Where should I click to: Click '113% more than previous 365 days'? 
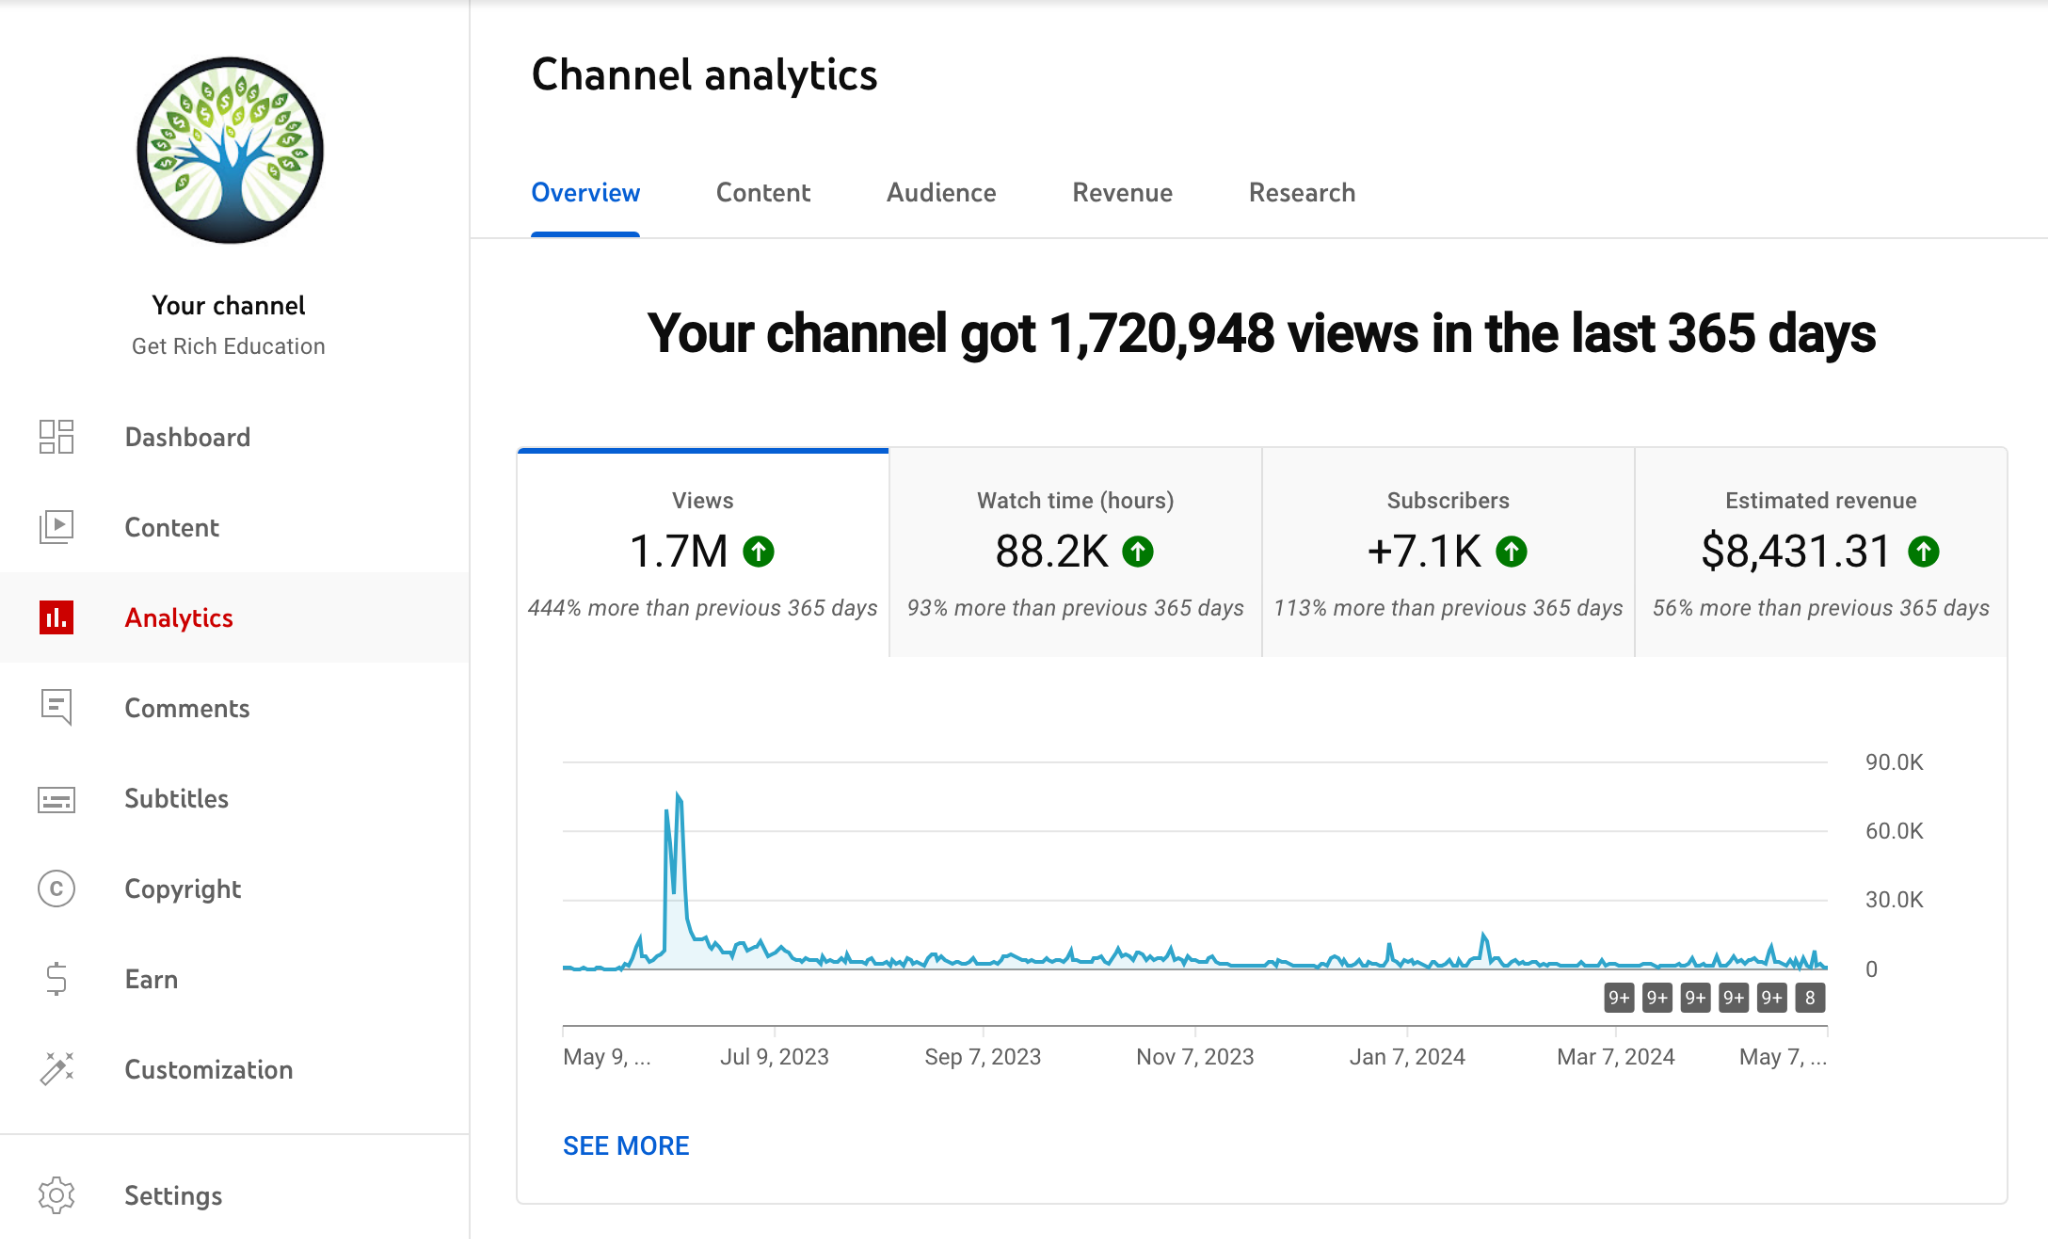1448,608
